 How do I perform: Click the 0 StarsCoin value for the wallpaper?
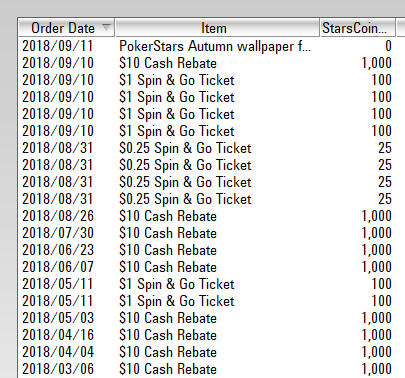388,46
